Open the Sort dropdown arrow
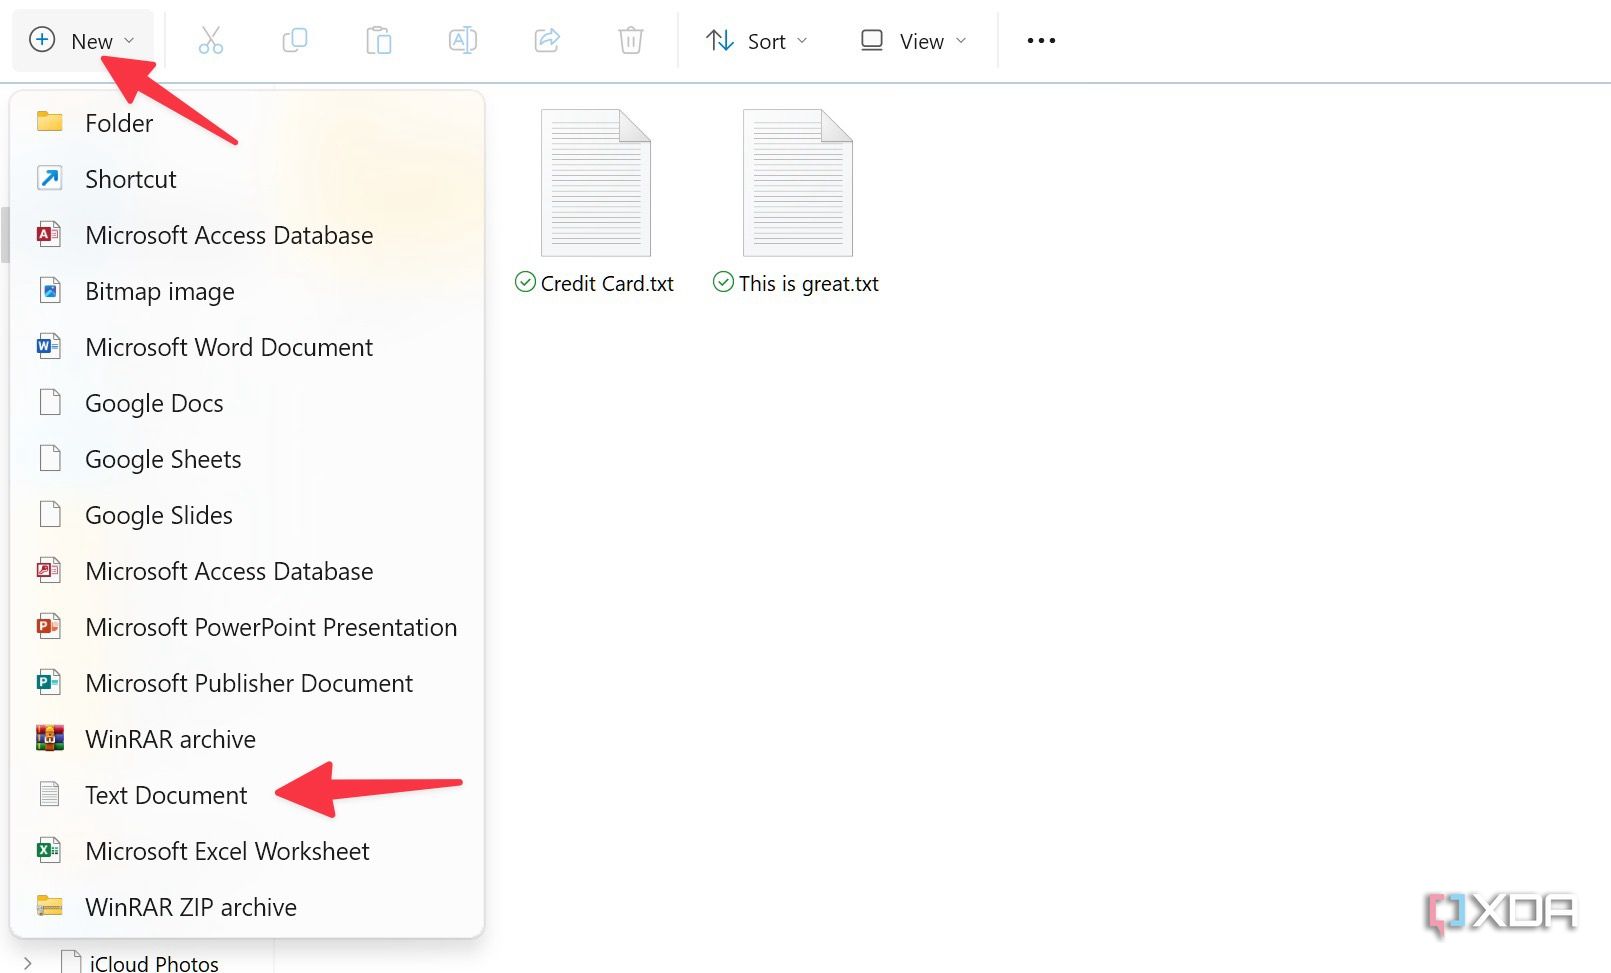The width and height of the screenshot is (1611, 973). pyautogui.click(x=805, y=41)
